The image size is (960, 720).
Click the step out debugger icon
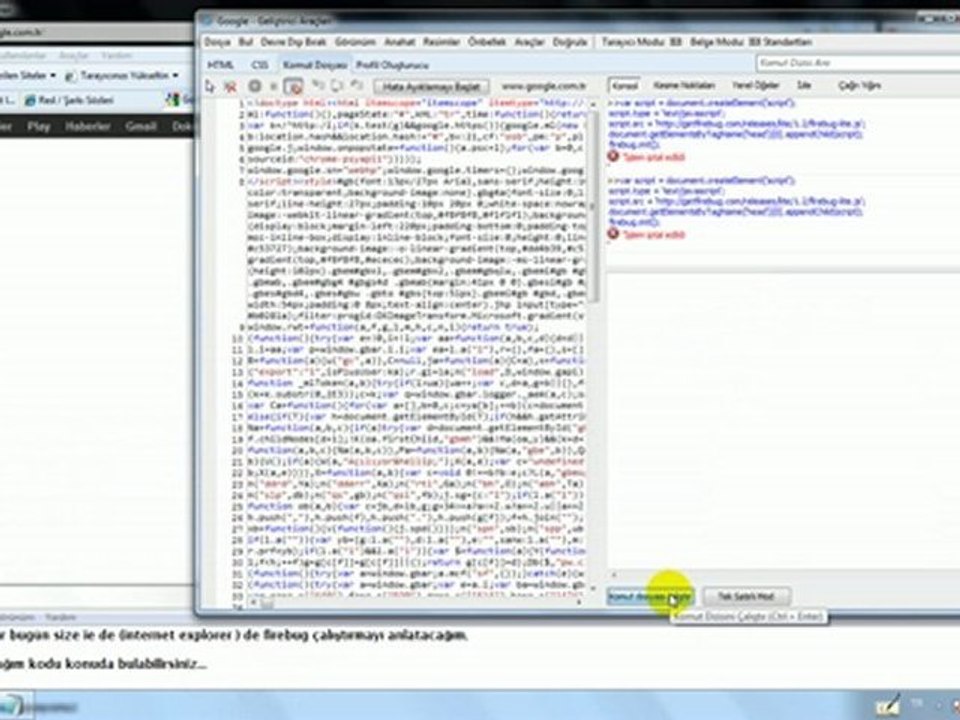click(357, 86)
